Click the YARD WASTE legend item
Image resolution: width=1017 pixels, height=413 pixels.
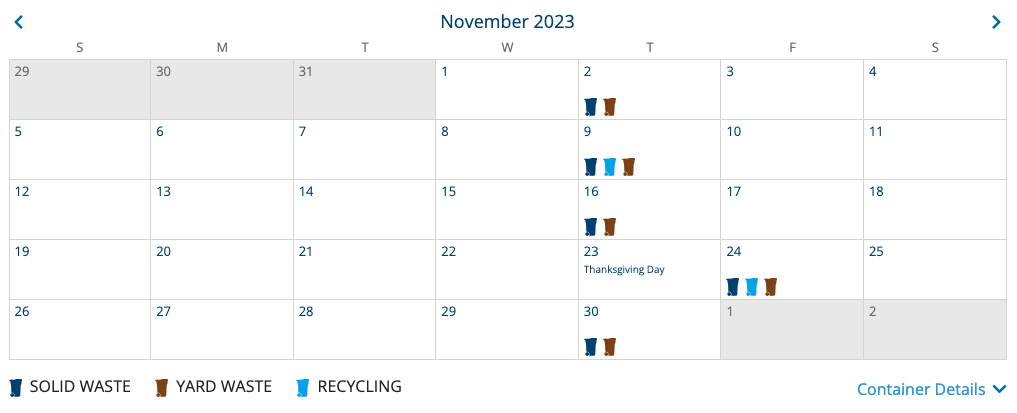click(x=213, y=387)
